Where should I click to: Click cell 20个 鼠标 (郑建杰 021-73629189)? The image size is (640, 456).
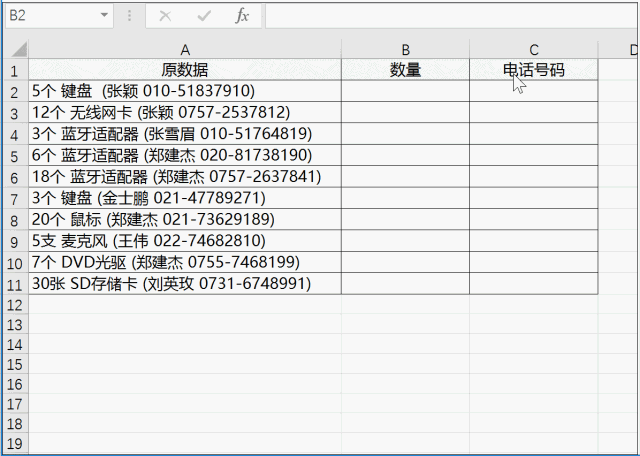tap(185, 219)
